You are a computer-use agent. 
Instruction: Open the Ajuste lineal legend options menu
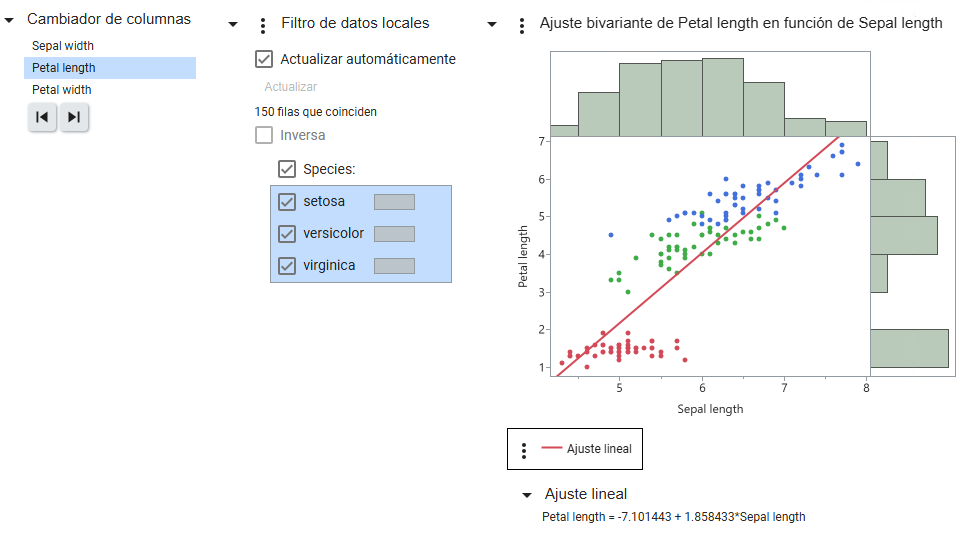point(524,450)
